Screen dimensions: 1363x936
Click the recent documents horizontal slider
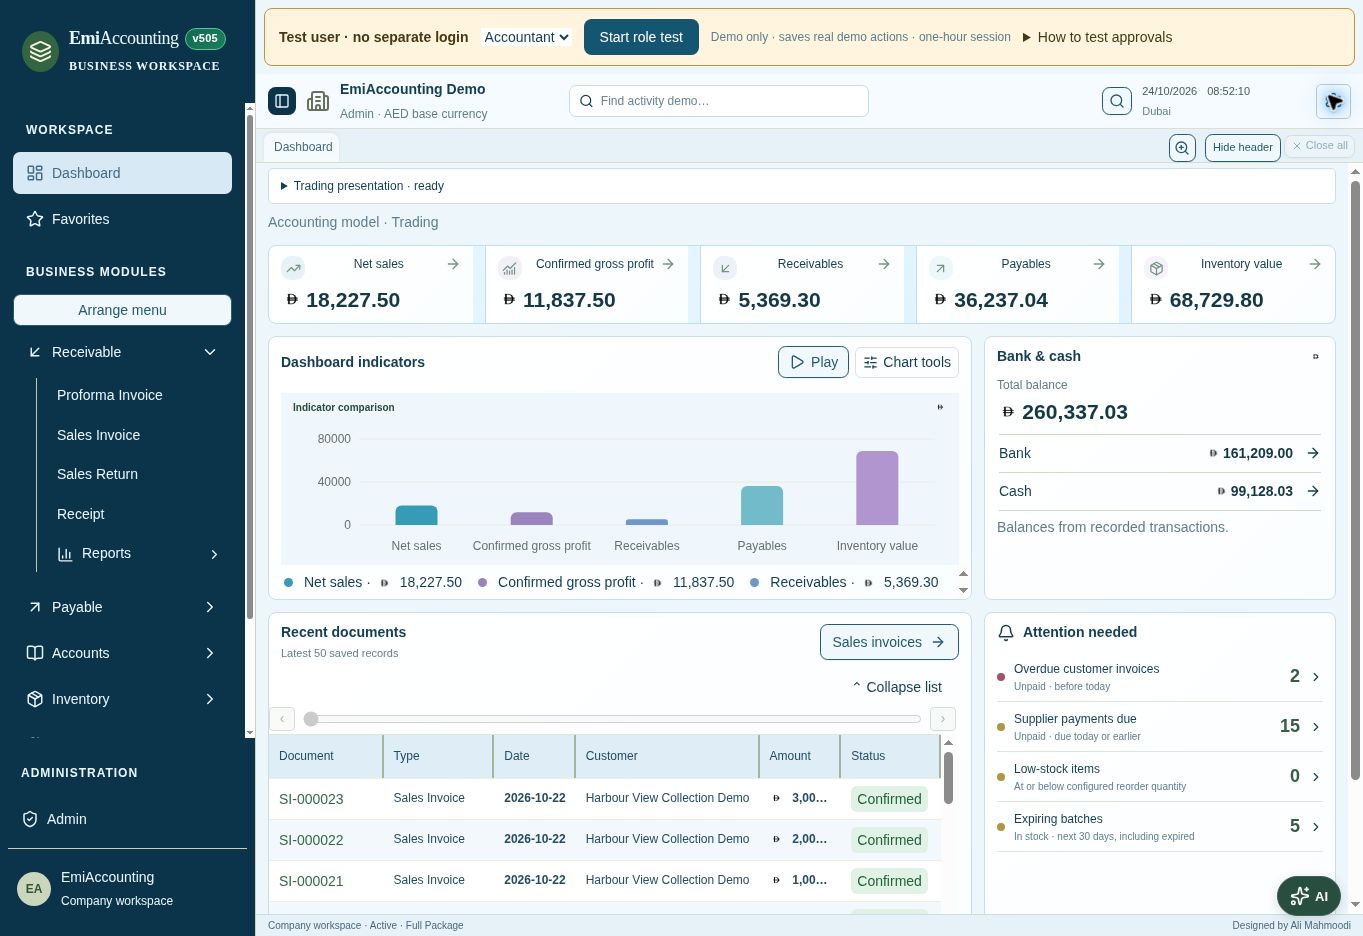click(612, 719)
